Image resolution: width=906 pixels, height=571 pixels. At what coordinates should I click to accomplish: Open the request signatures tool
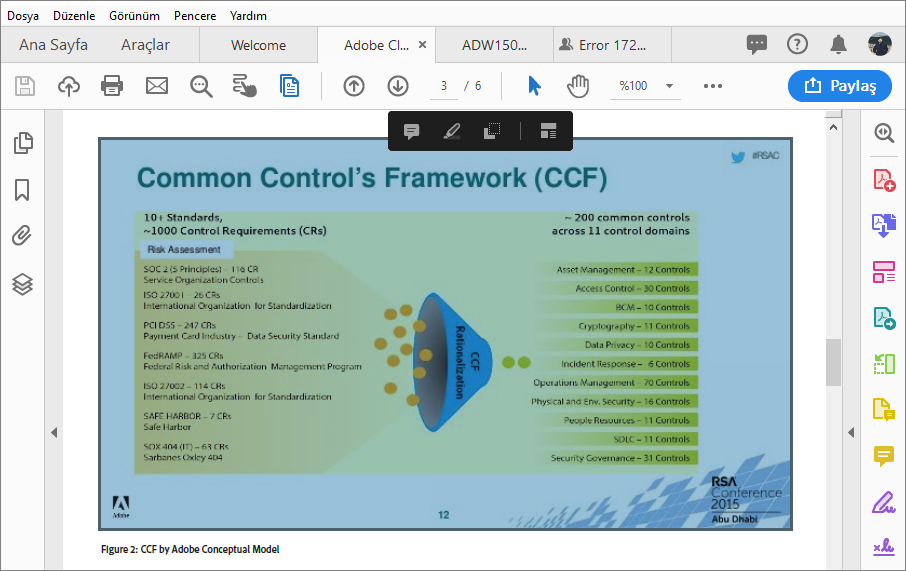(x=884, y=547)
